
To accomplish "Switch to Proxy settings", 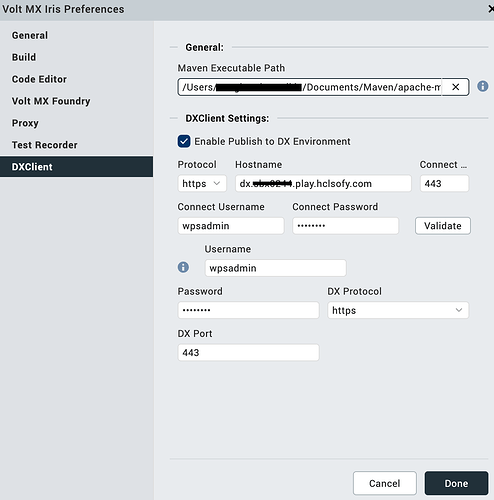I will pyautogui.click(x=25, y=123).
